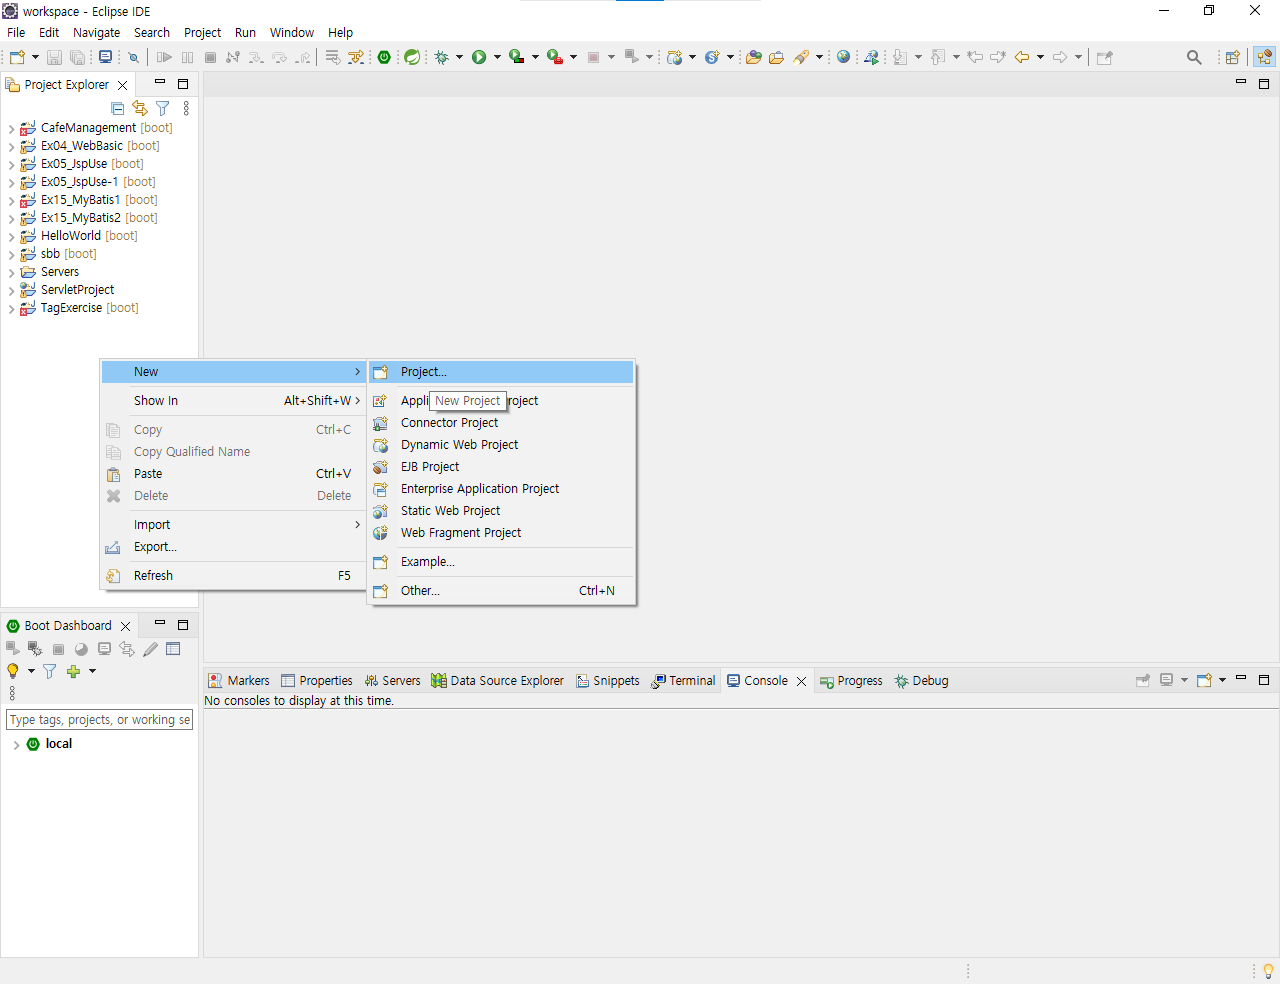1280x984 pixels.
Task: Switch to the Servers tab
Action: pos(393,681)
